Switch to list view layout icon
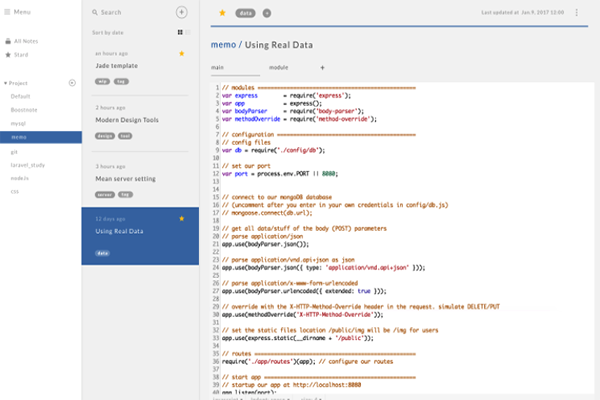Screen dimensions: 600x400 188,33
